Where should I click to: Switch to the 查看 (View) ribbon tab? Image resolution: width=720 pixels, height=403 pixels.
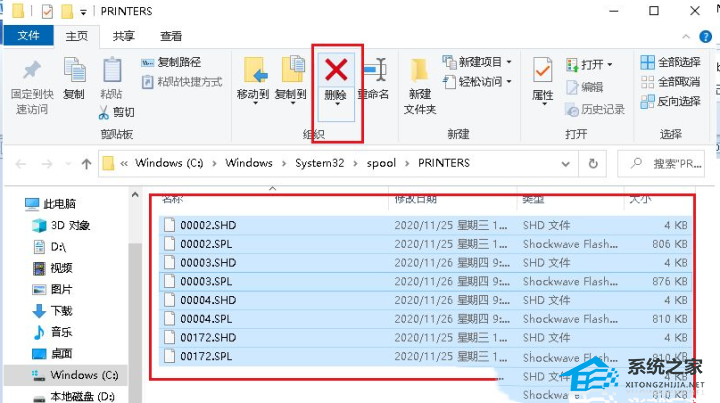click(x=171, y=36)
